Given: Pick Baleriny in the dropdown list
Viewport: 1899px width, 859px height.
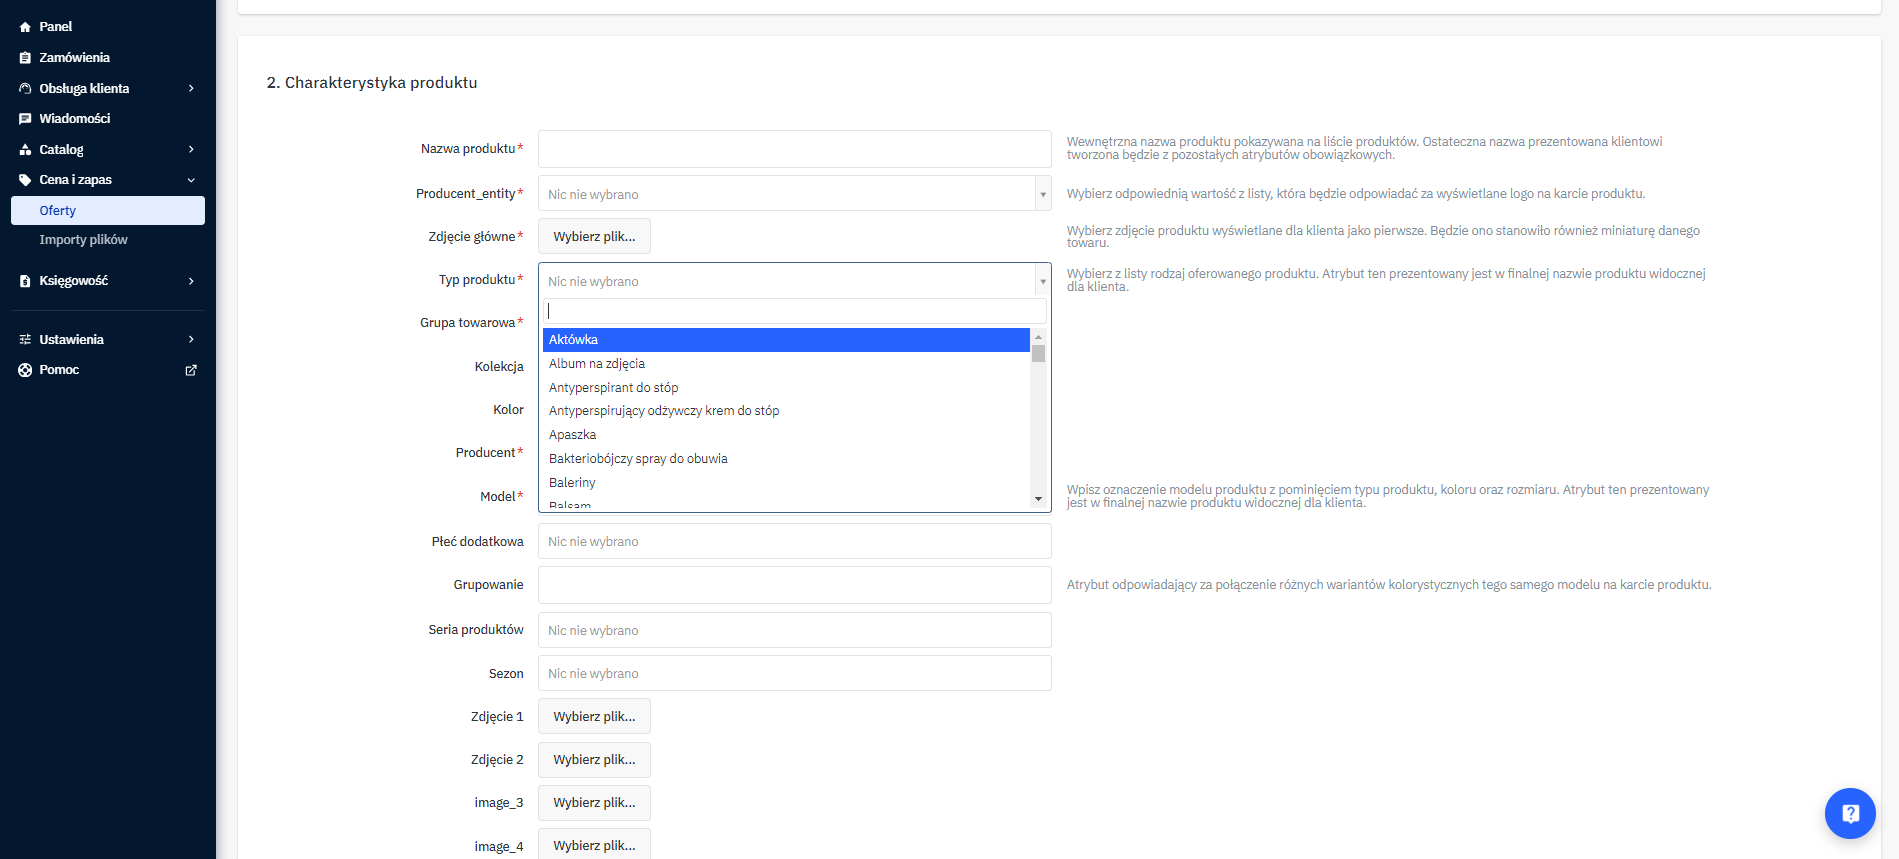Looking at the screenshot, I should 572,483.
